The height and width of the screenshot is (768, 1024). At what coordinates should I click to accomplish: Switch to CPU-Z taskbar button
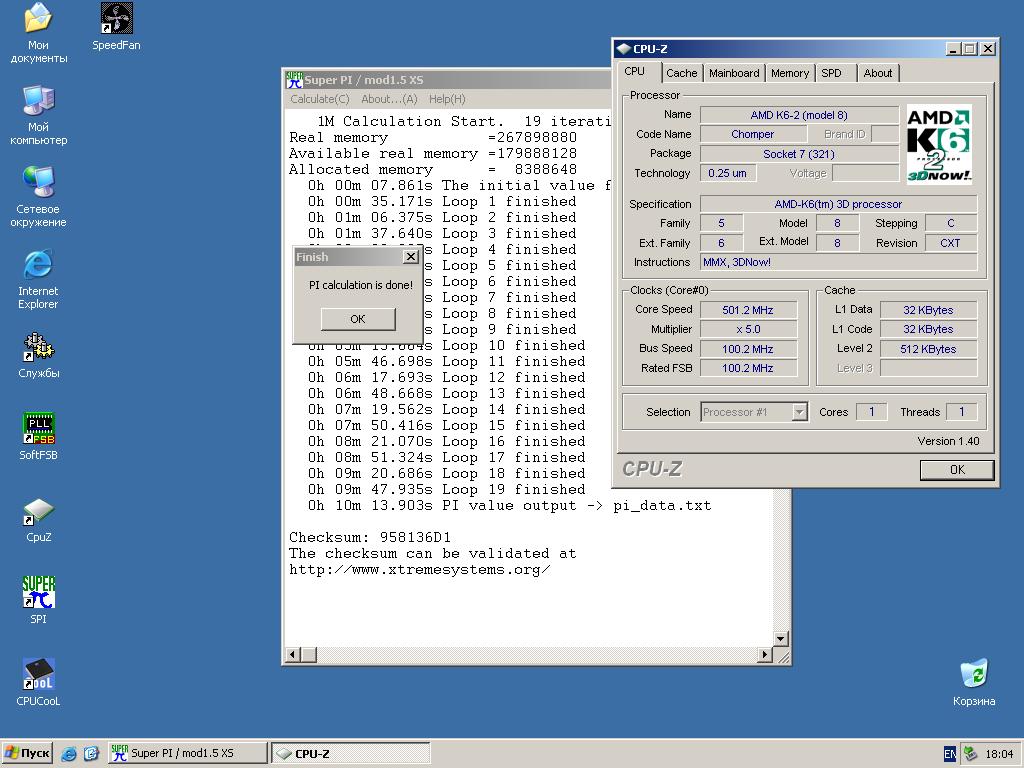[x=351, y=753]
